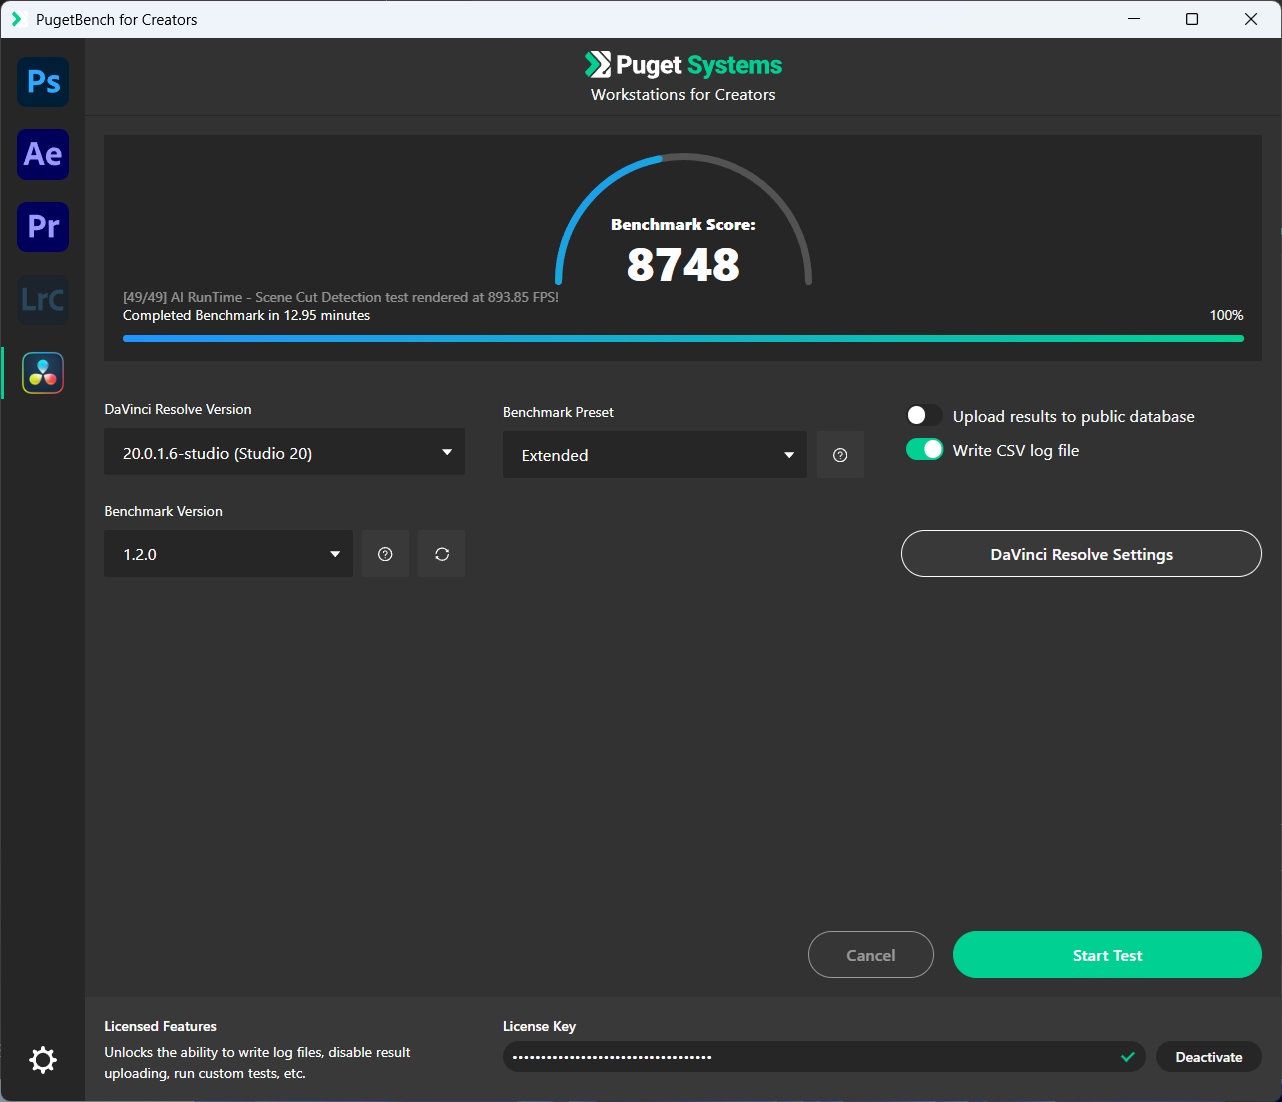Click 'Write CSV log file' label
This screenshot has width=1282, height=1102.
click(1016, 450)
